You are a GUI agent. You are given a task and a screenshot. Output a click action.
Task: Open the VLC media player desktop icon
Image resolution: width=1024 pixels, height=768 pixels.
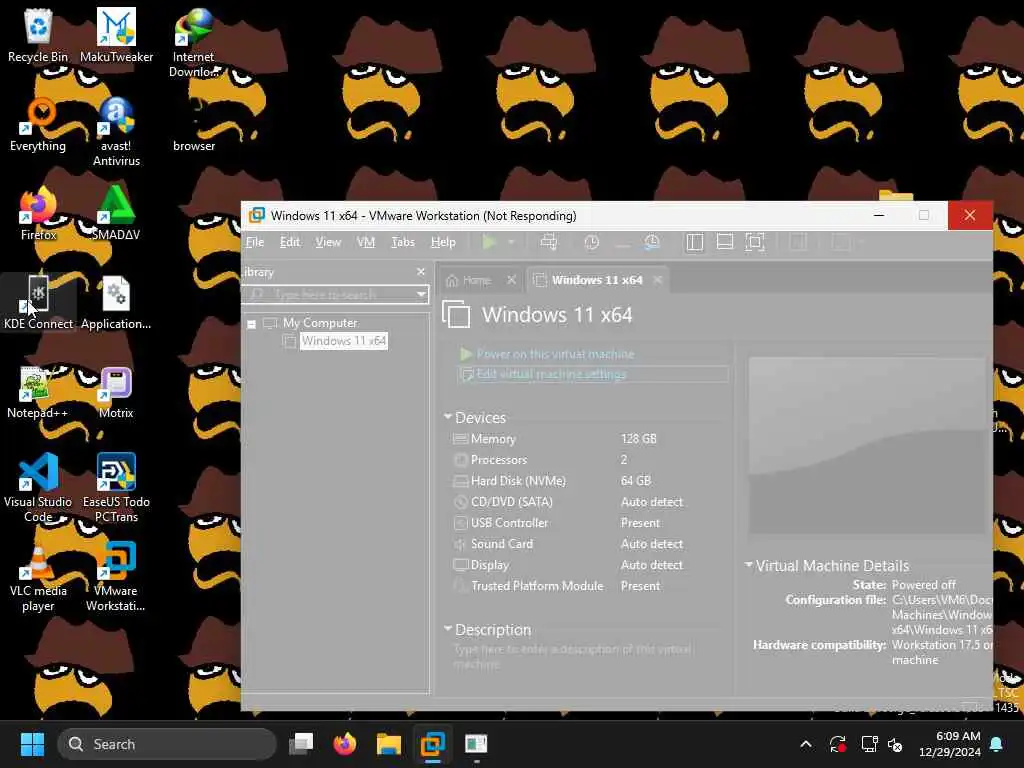point(38,576)
